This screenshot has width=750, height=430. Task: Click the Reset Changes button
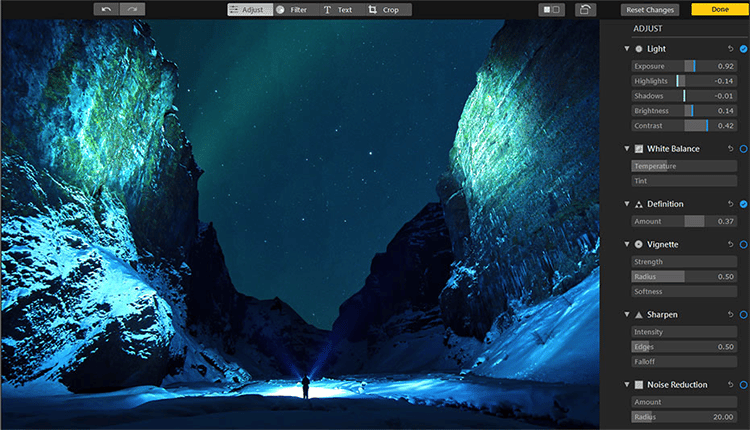(650, 9)
